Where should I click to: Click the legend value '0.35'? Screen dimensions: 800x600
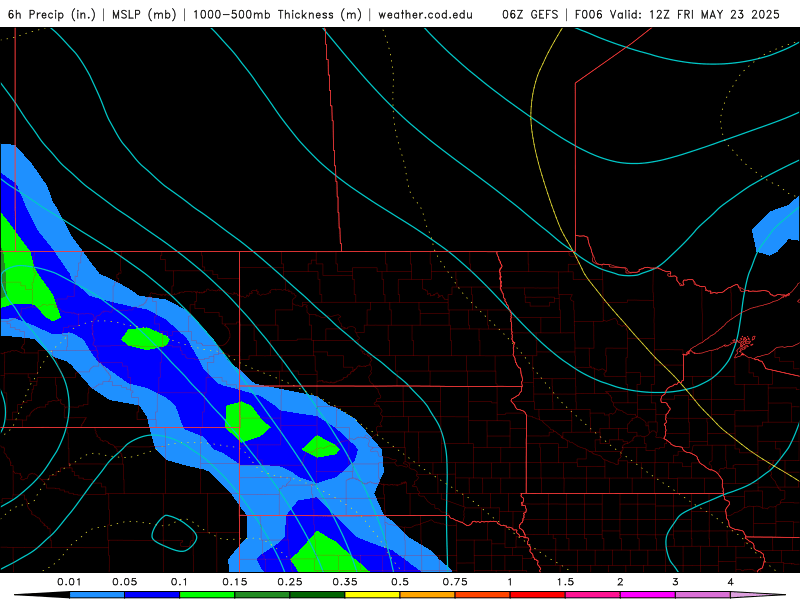pos(345,582)
